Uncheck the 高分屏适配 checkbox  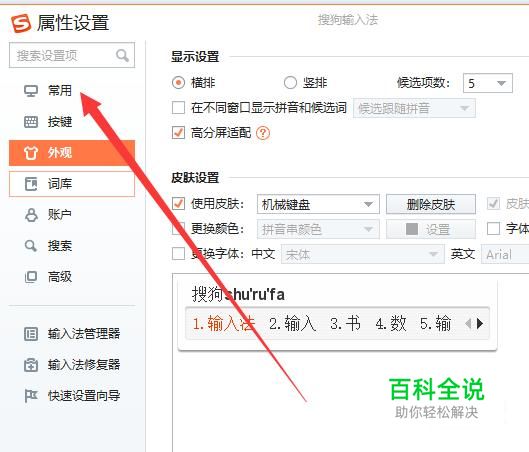click(178, 133)
